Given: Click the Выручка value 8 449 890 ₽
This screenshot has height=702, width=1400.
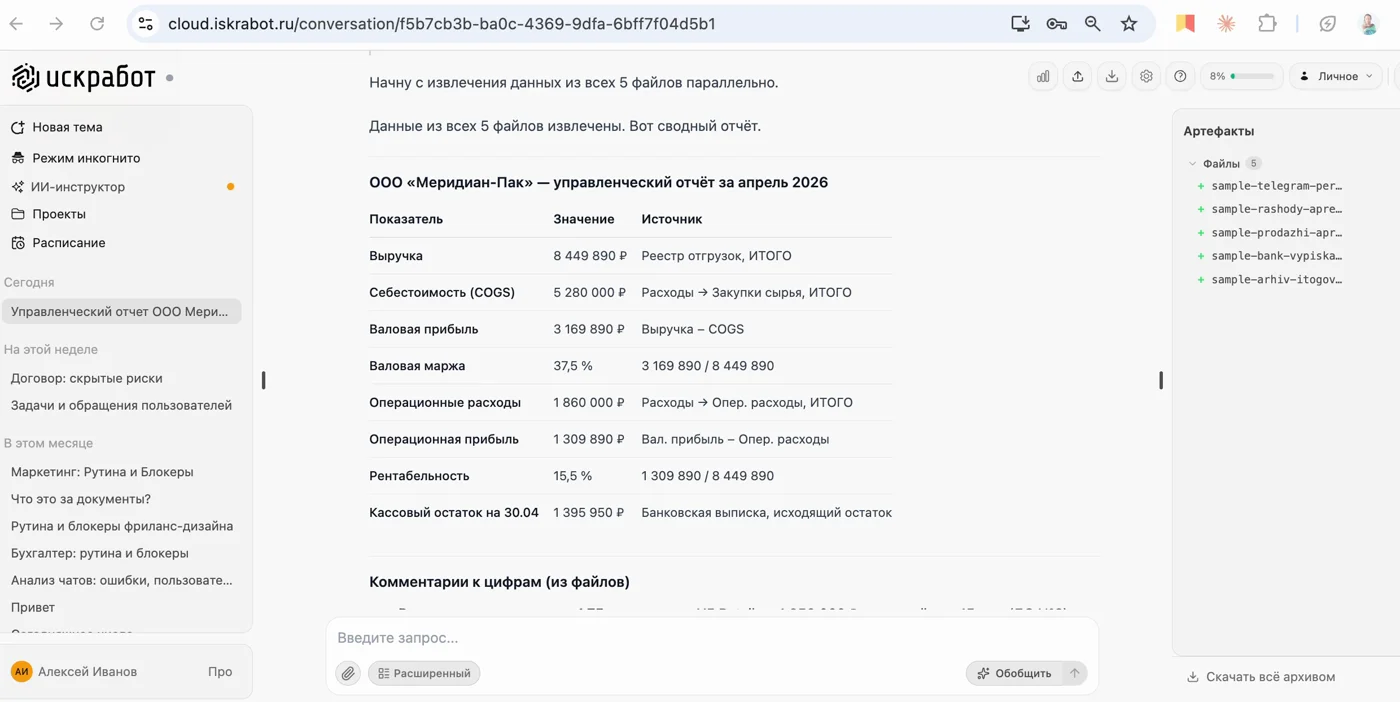Looking at the screenshot, I should tap(590, 256).
